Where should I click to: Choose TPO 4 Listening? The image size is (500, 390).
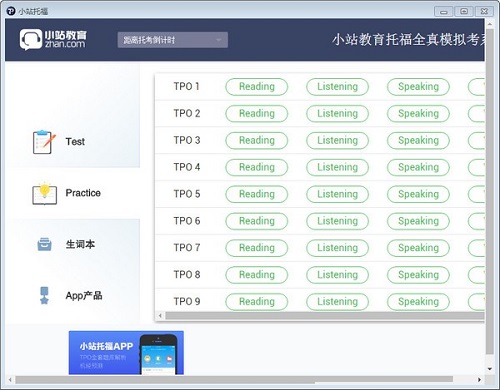coord(337,167)
